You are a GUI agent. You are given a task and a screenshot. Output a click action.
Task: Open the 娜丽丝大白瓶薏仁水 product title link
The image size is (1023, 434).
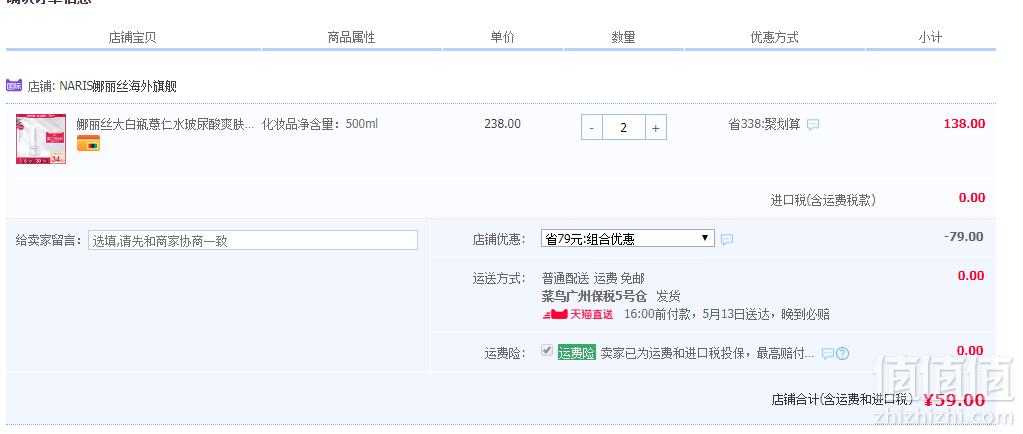pos(165,124)
